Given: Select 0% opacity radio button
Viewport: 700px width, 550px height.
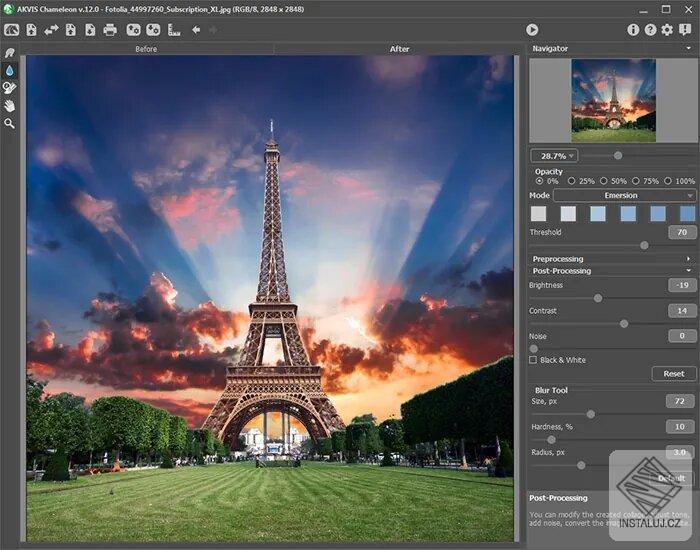Looking at the screenshot, I should click(539, 181).
